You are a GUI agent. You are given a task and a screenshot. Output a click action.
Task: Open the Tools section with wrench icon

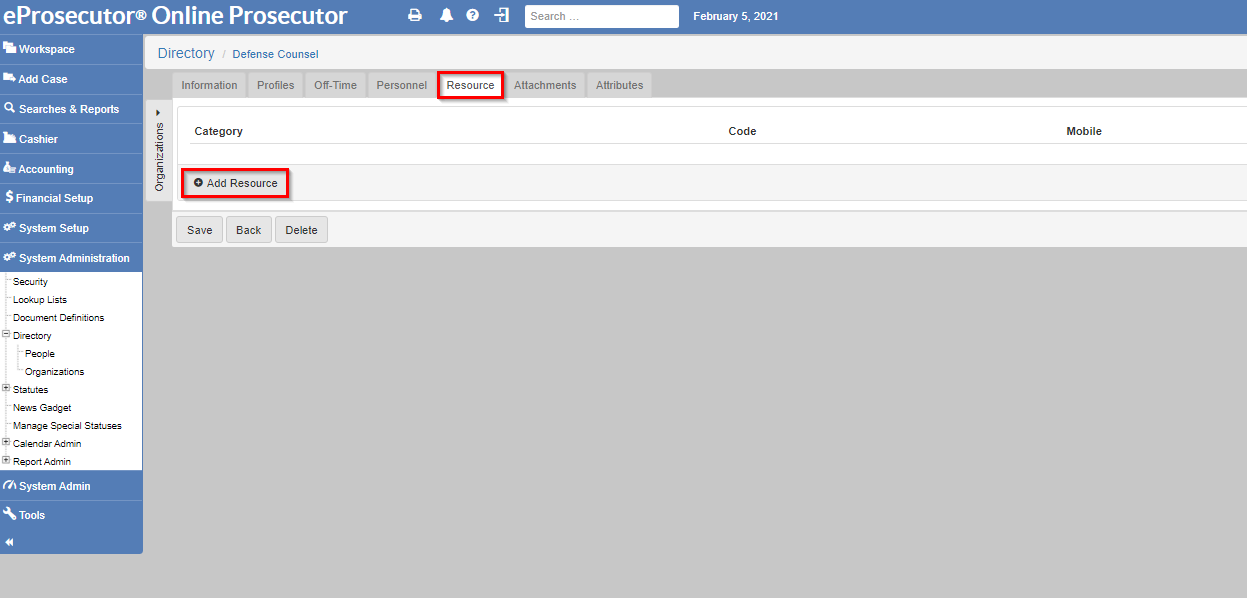(31, 515)
